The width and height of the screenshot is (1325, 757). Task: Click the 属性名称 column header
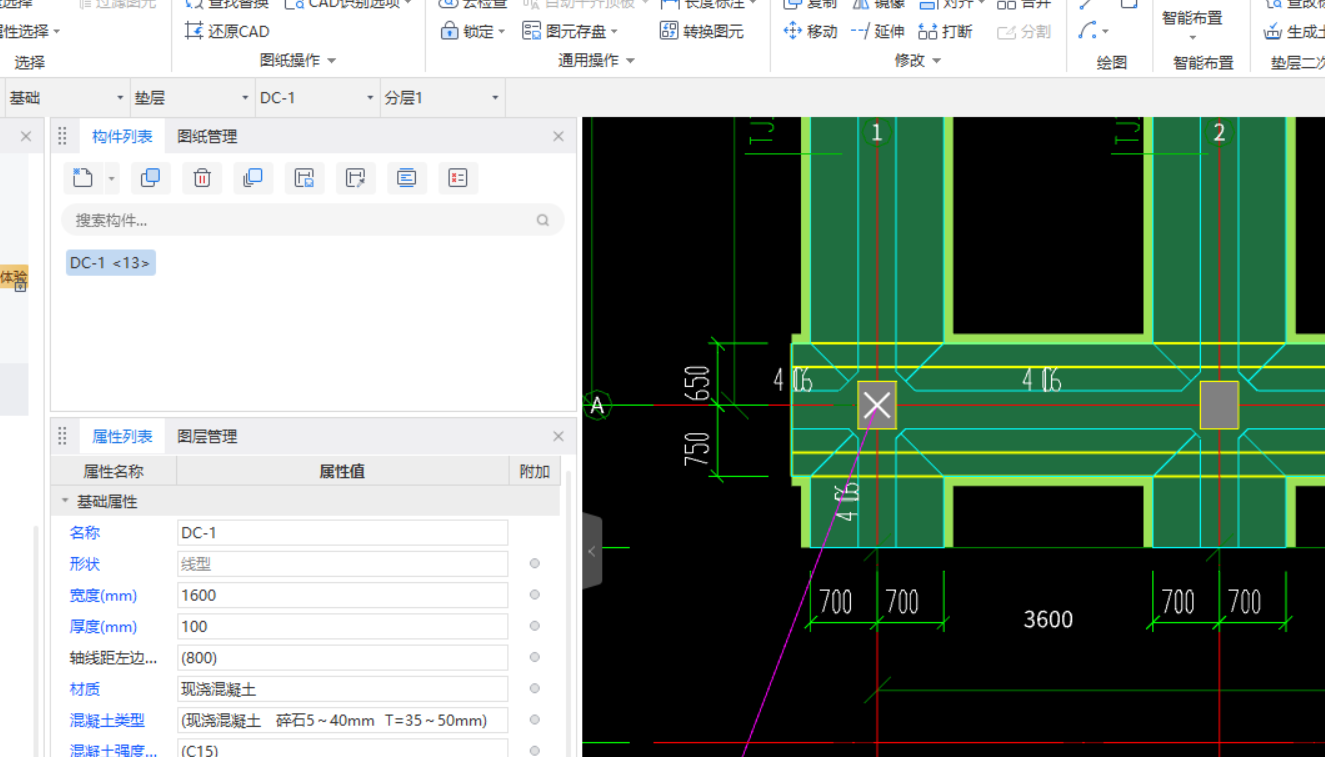113,471
